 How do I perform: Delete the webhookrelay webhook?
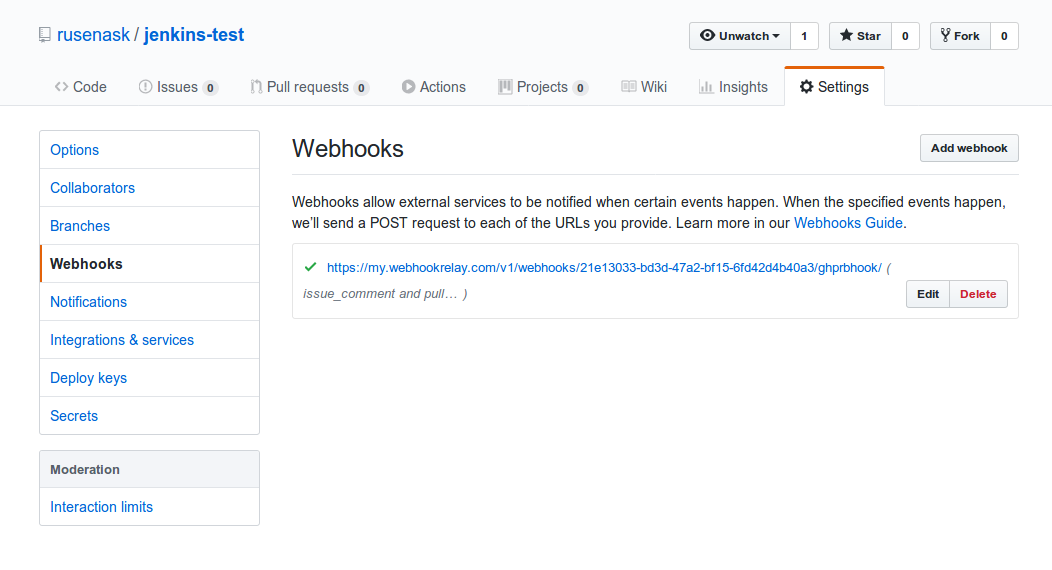[978, 294]
